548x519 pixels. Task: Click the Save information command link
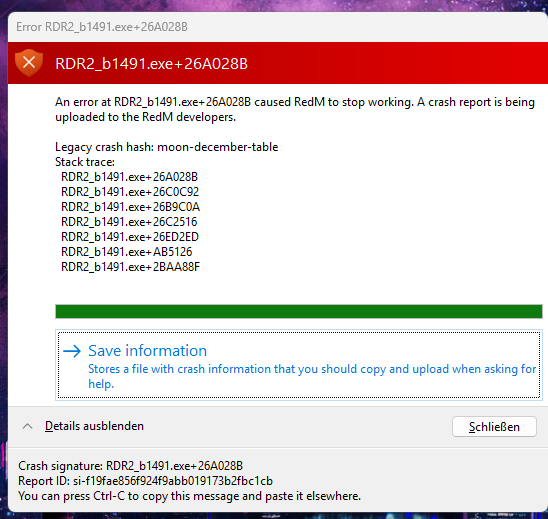click(x=298, y=365)
